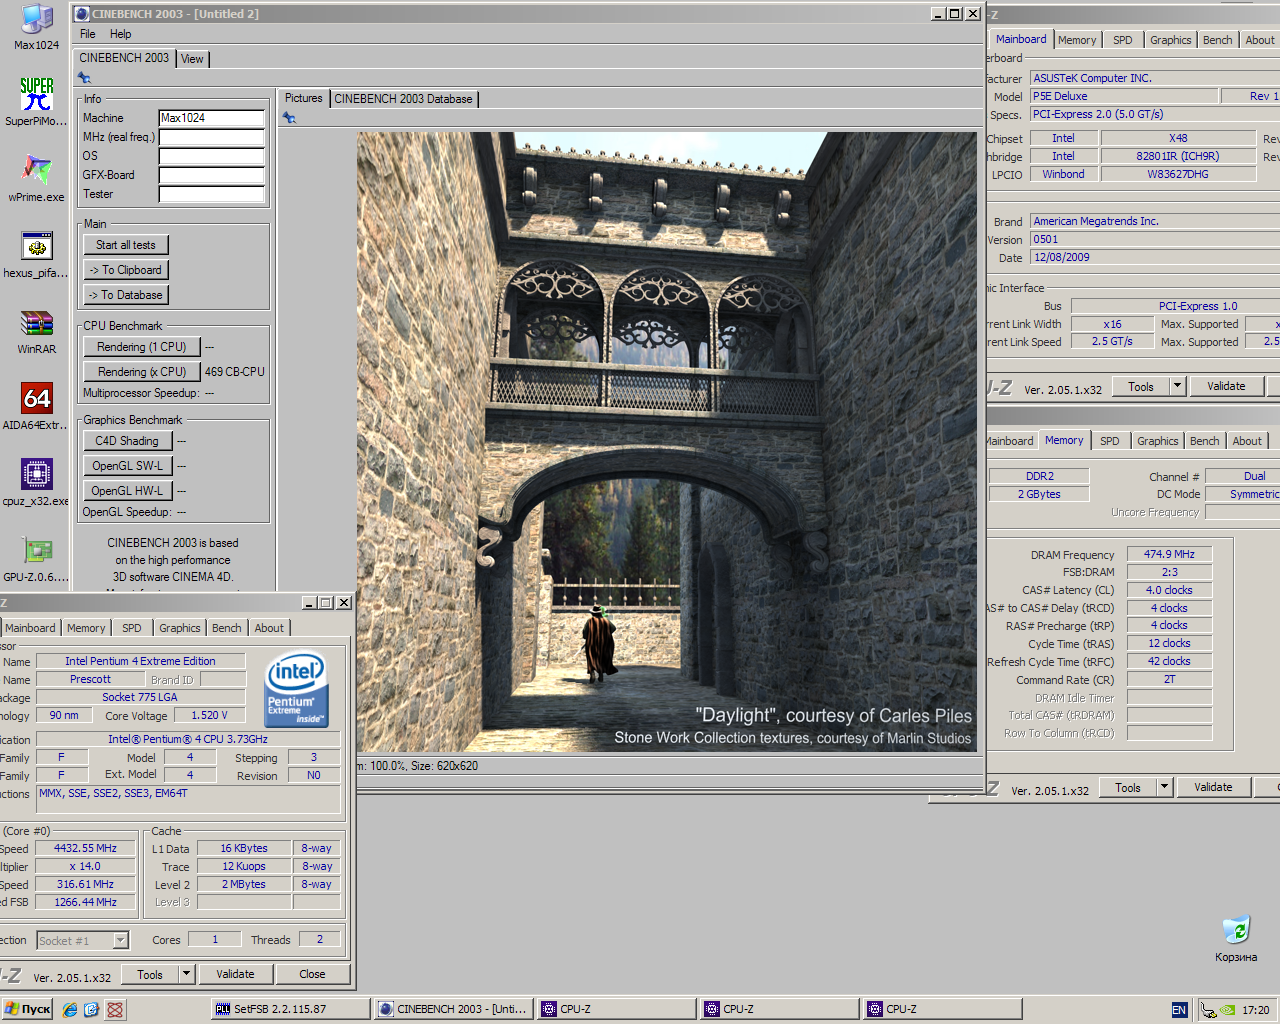
Task: Select the cpuz_x32.exe desktop icon
Action: [x=37, y=482]
